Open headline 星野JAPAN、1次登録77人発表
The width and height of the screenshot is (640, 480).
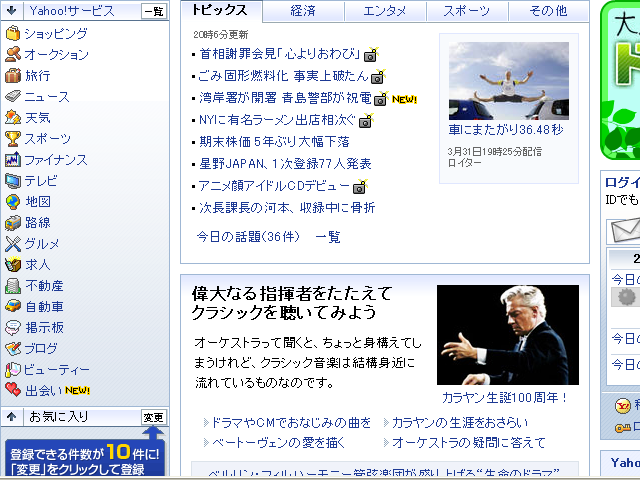(285, 164)
